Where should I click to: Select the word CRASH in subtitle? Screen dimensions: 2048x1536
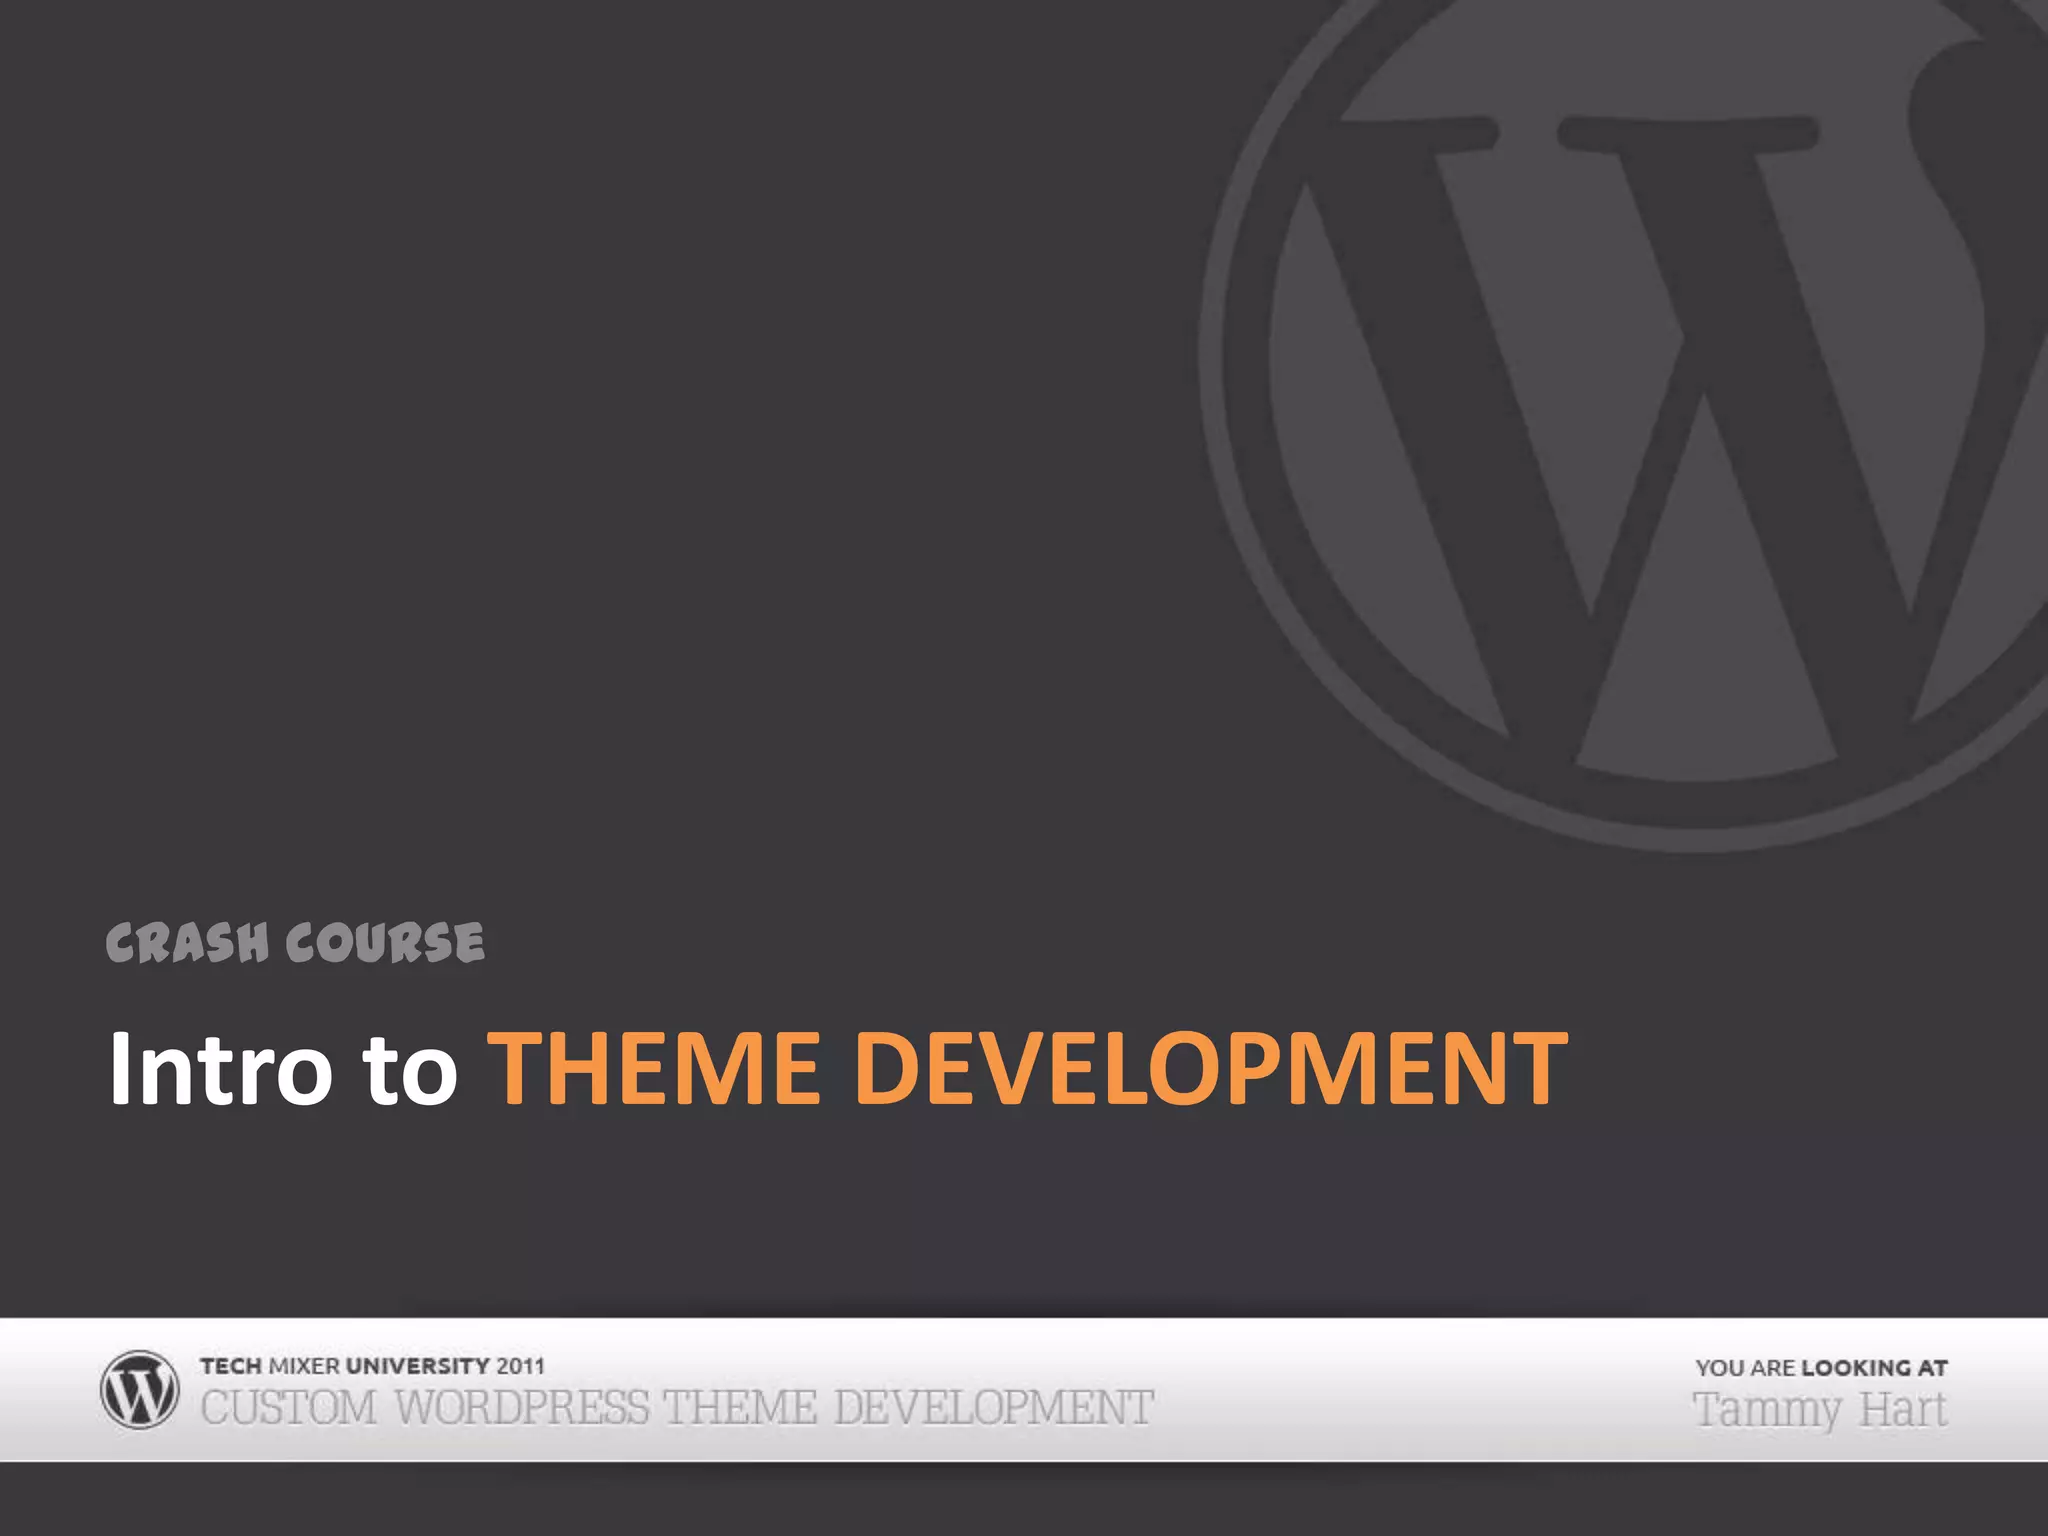tap(187, 943)
